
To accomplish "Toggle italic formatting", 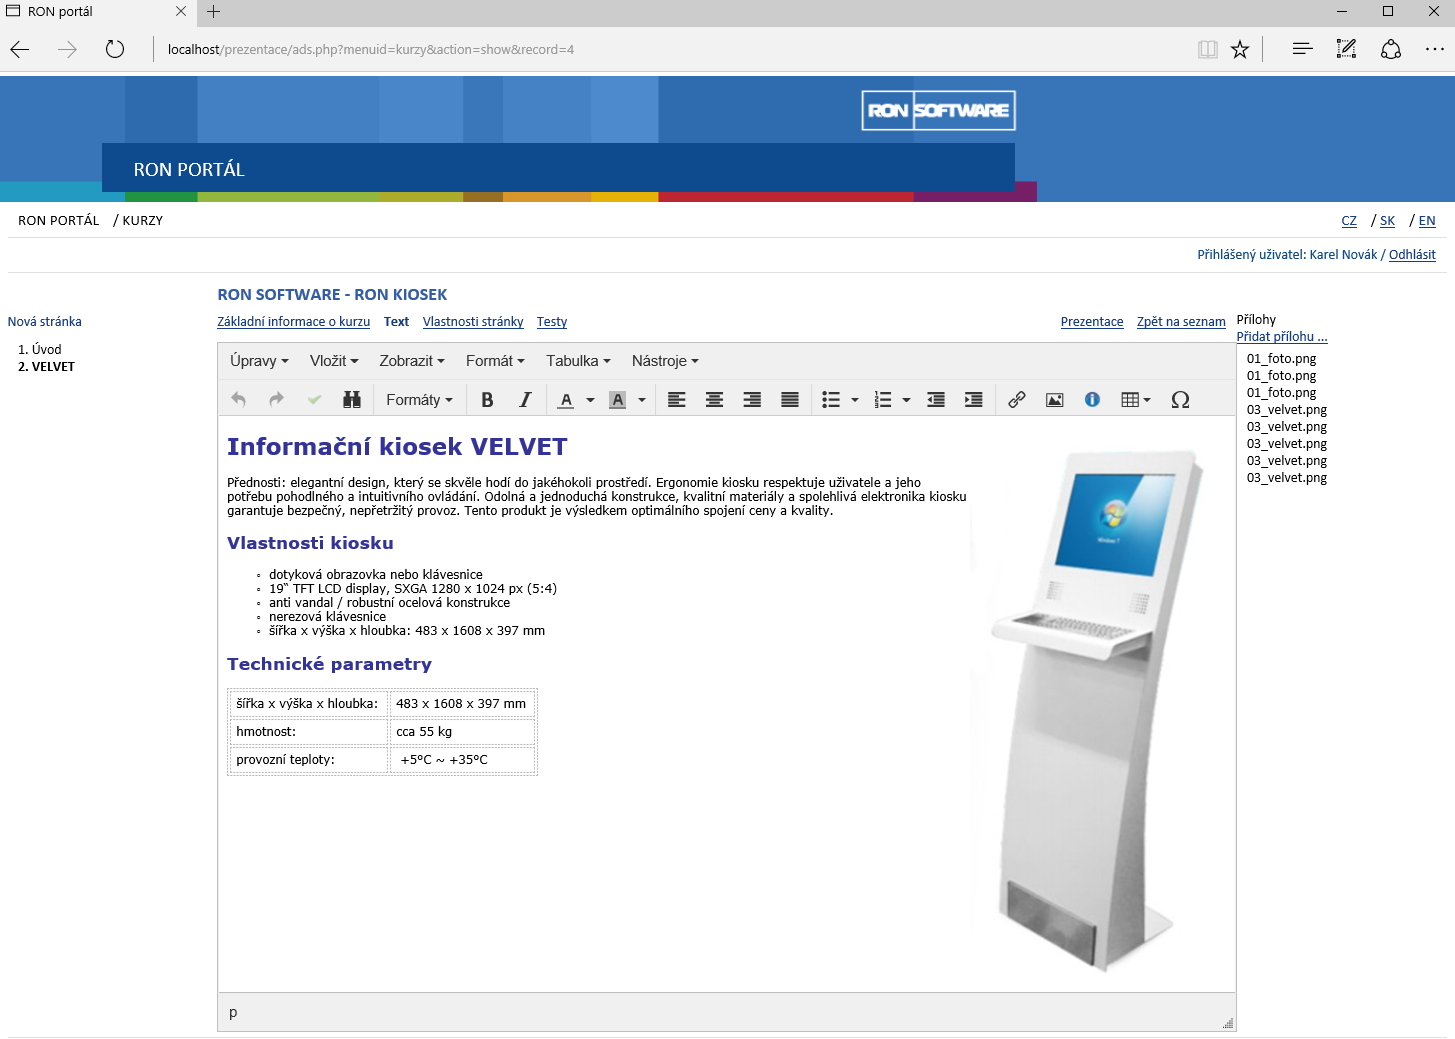I will point(525,400).
